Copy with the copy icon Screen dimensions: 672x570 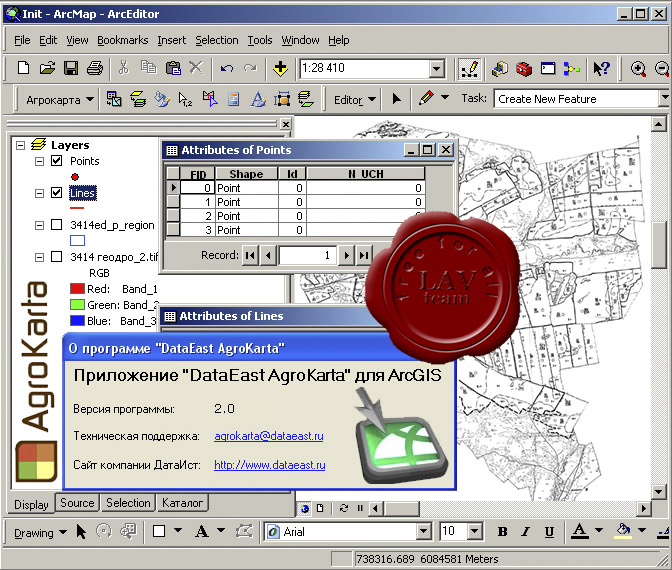point(148,68)
